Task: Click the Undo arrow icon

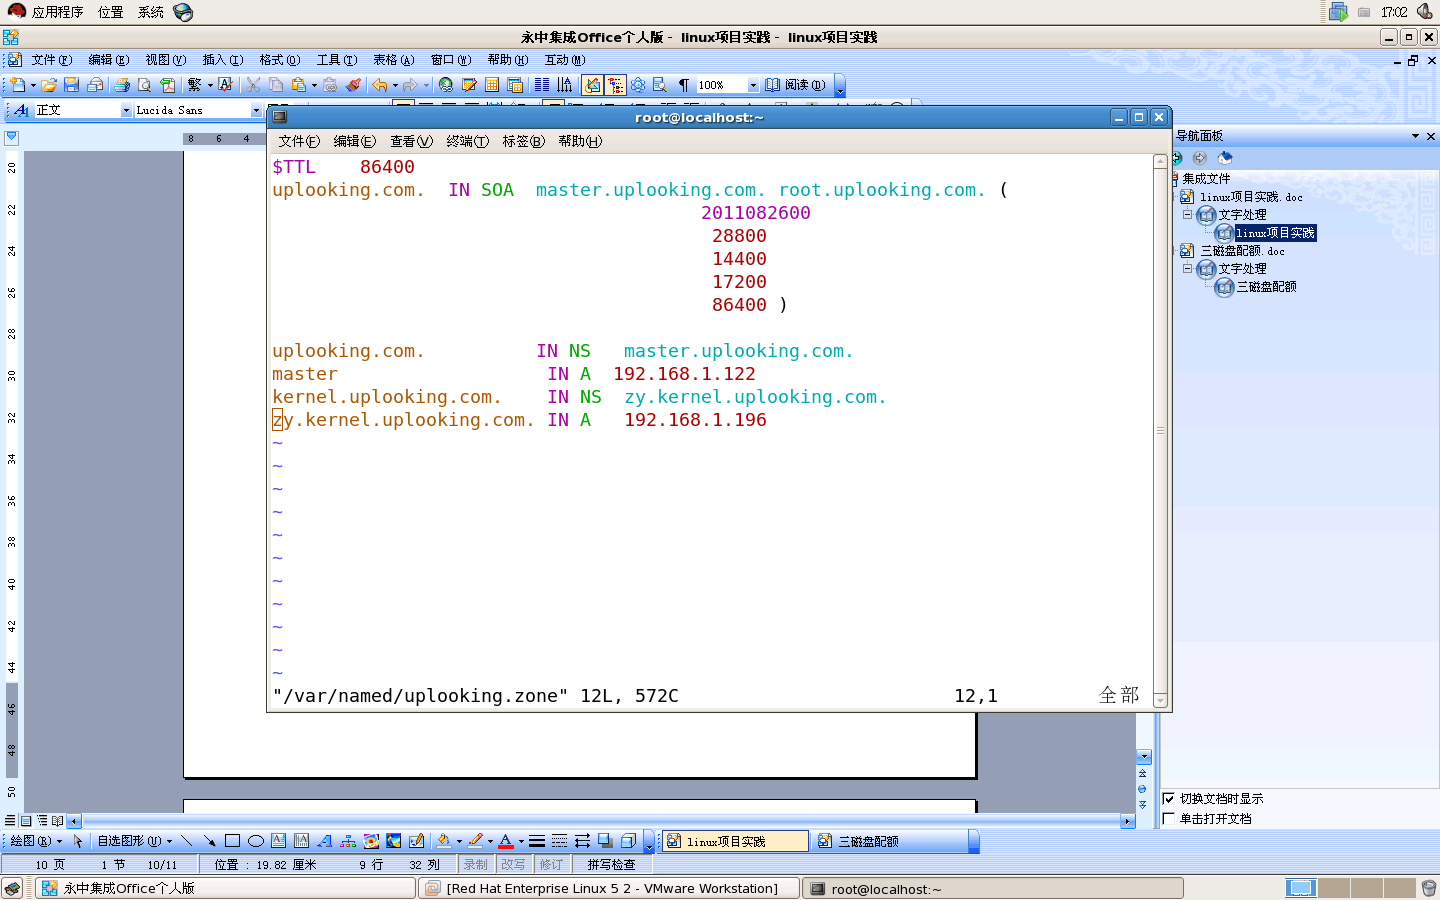Action: [x=379, y=85]
